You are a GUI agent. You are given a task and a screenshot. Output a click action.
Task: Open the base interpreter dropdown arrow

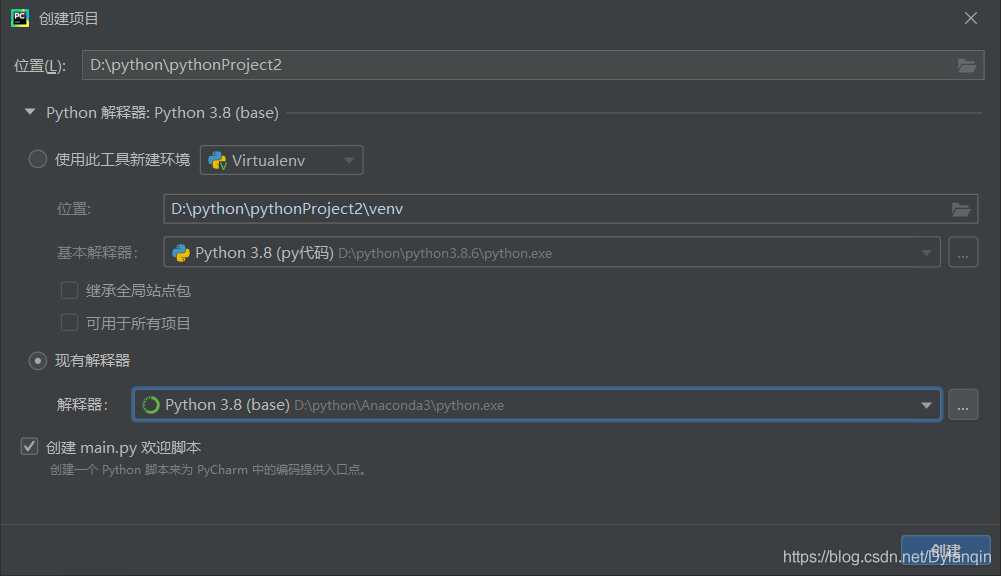point(926,253)
